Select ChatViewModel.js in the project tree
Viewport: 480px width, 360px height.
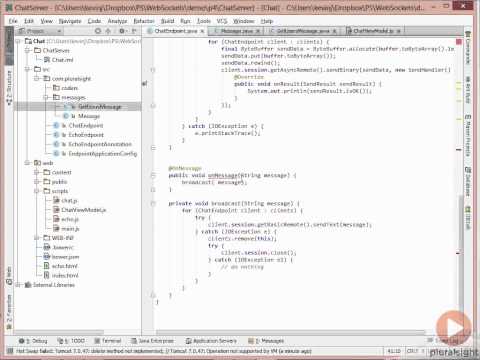click(x=80, y=210)
